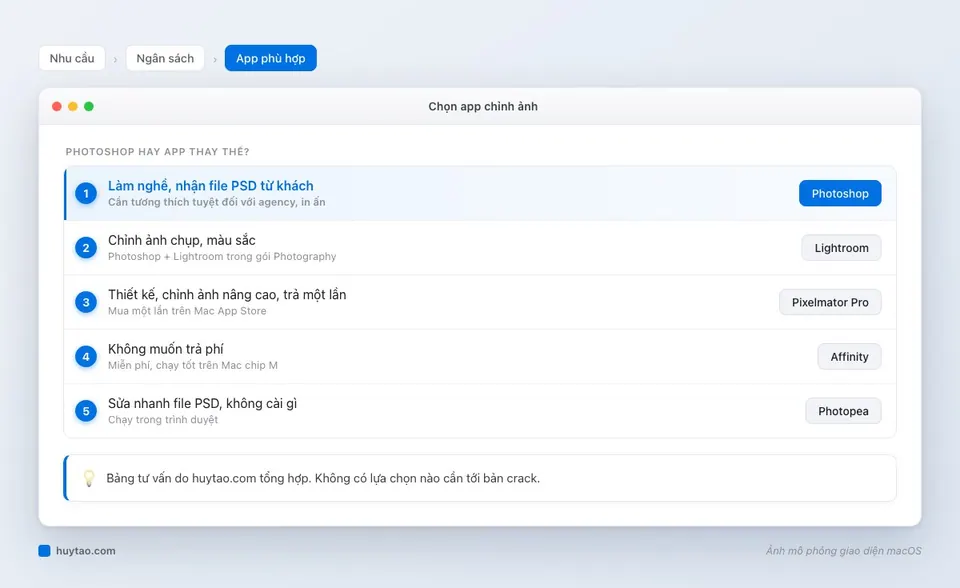Image resolution: width=960 pixels, height=588 pixels.
Task: Choose the Photoshop button
Action: (x=840, y=194)
